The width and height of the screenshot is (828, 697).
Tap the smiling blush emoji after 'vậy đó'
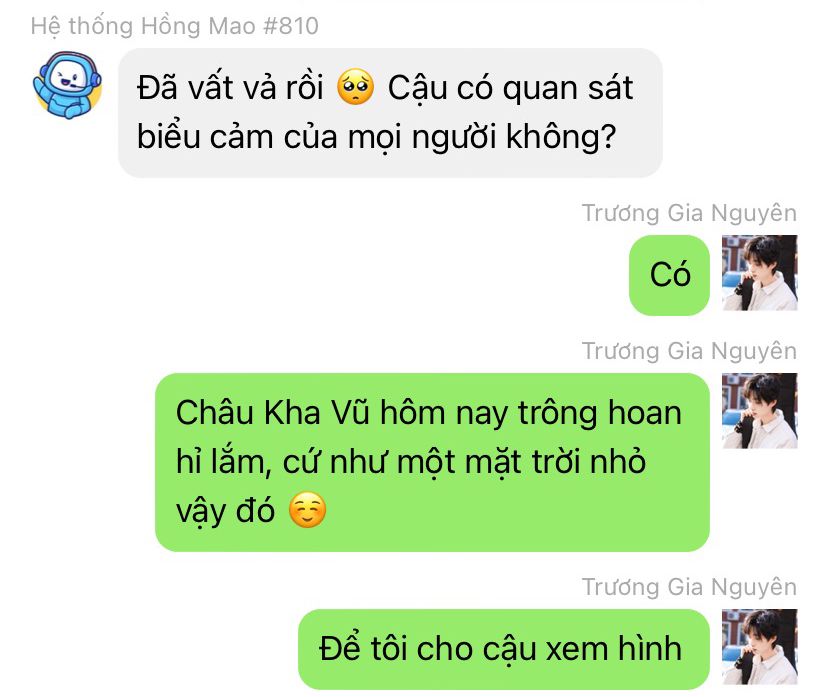(x=307, y=510)
